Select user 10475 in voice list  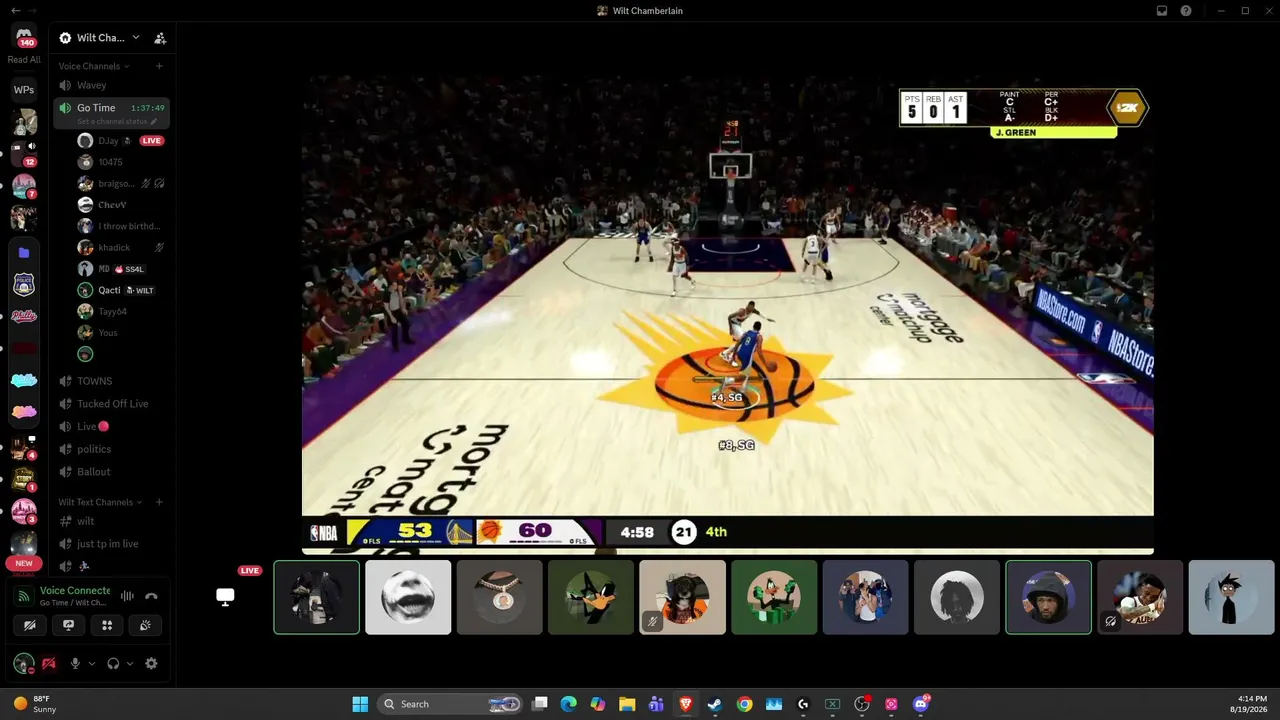pos(121,162)
